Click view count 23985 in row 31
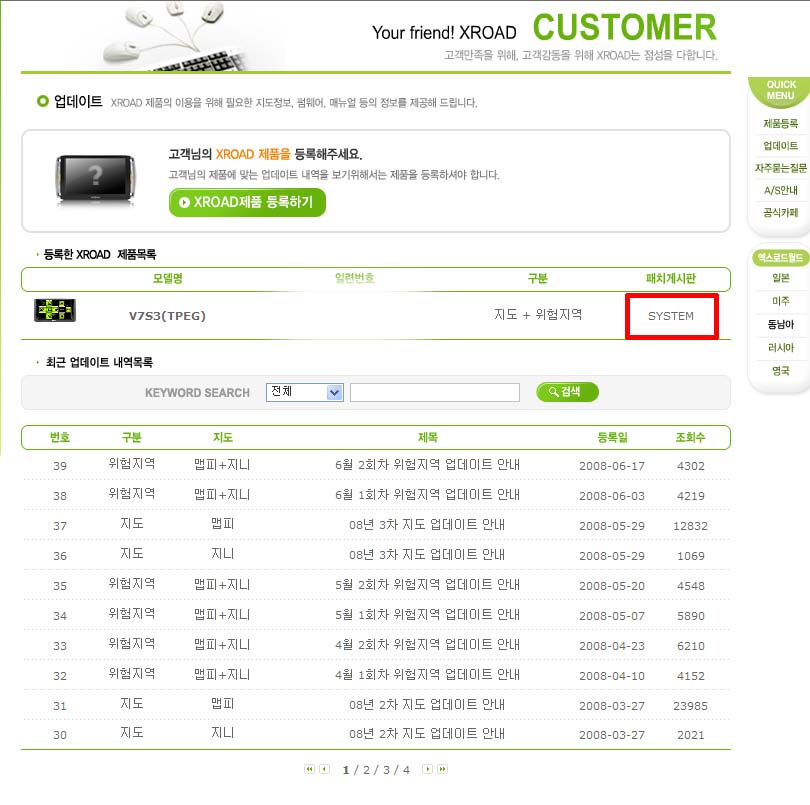810x805 pixels. point(690,706)
